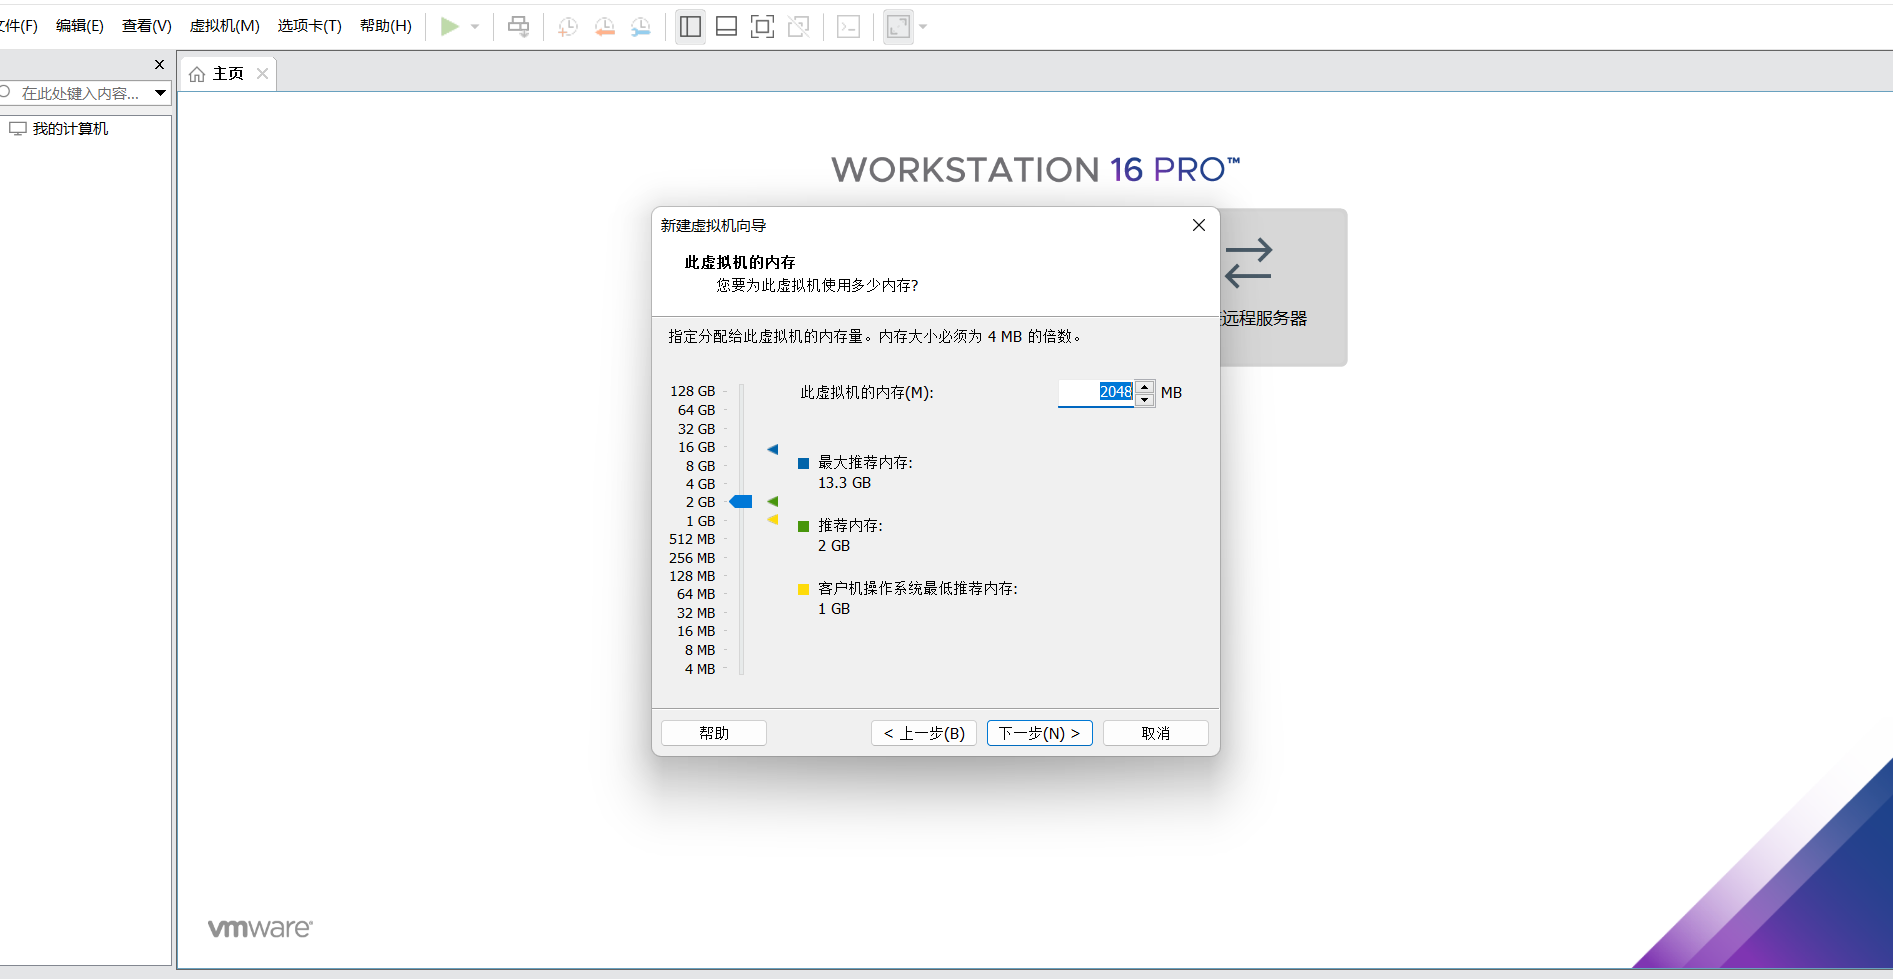Click the 64 GB scale label
Viewport: 1893px width, 979px height.
coord(697,411)
